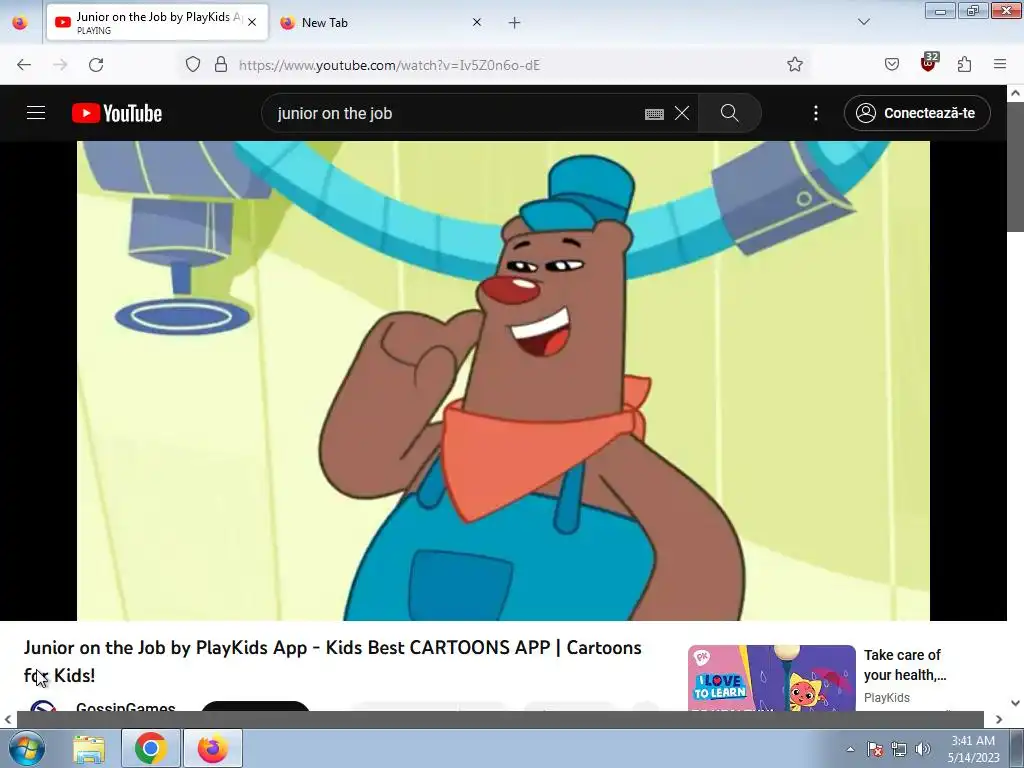
Task: Go back one page in Firefox
Action: 24,64
